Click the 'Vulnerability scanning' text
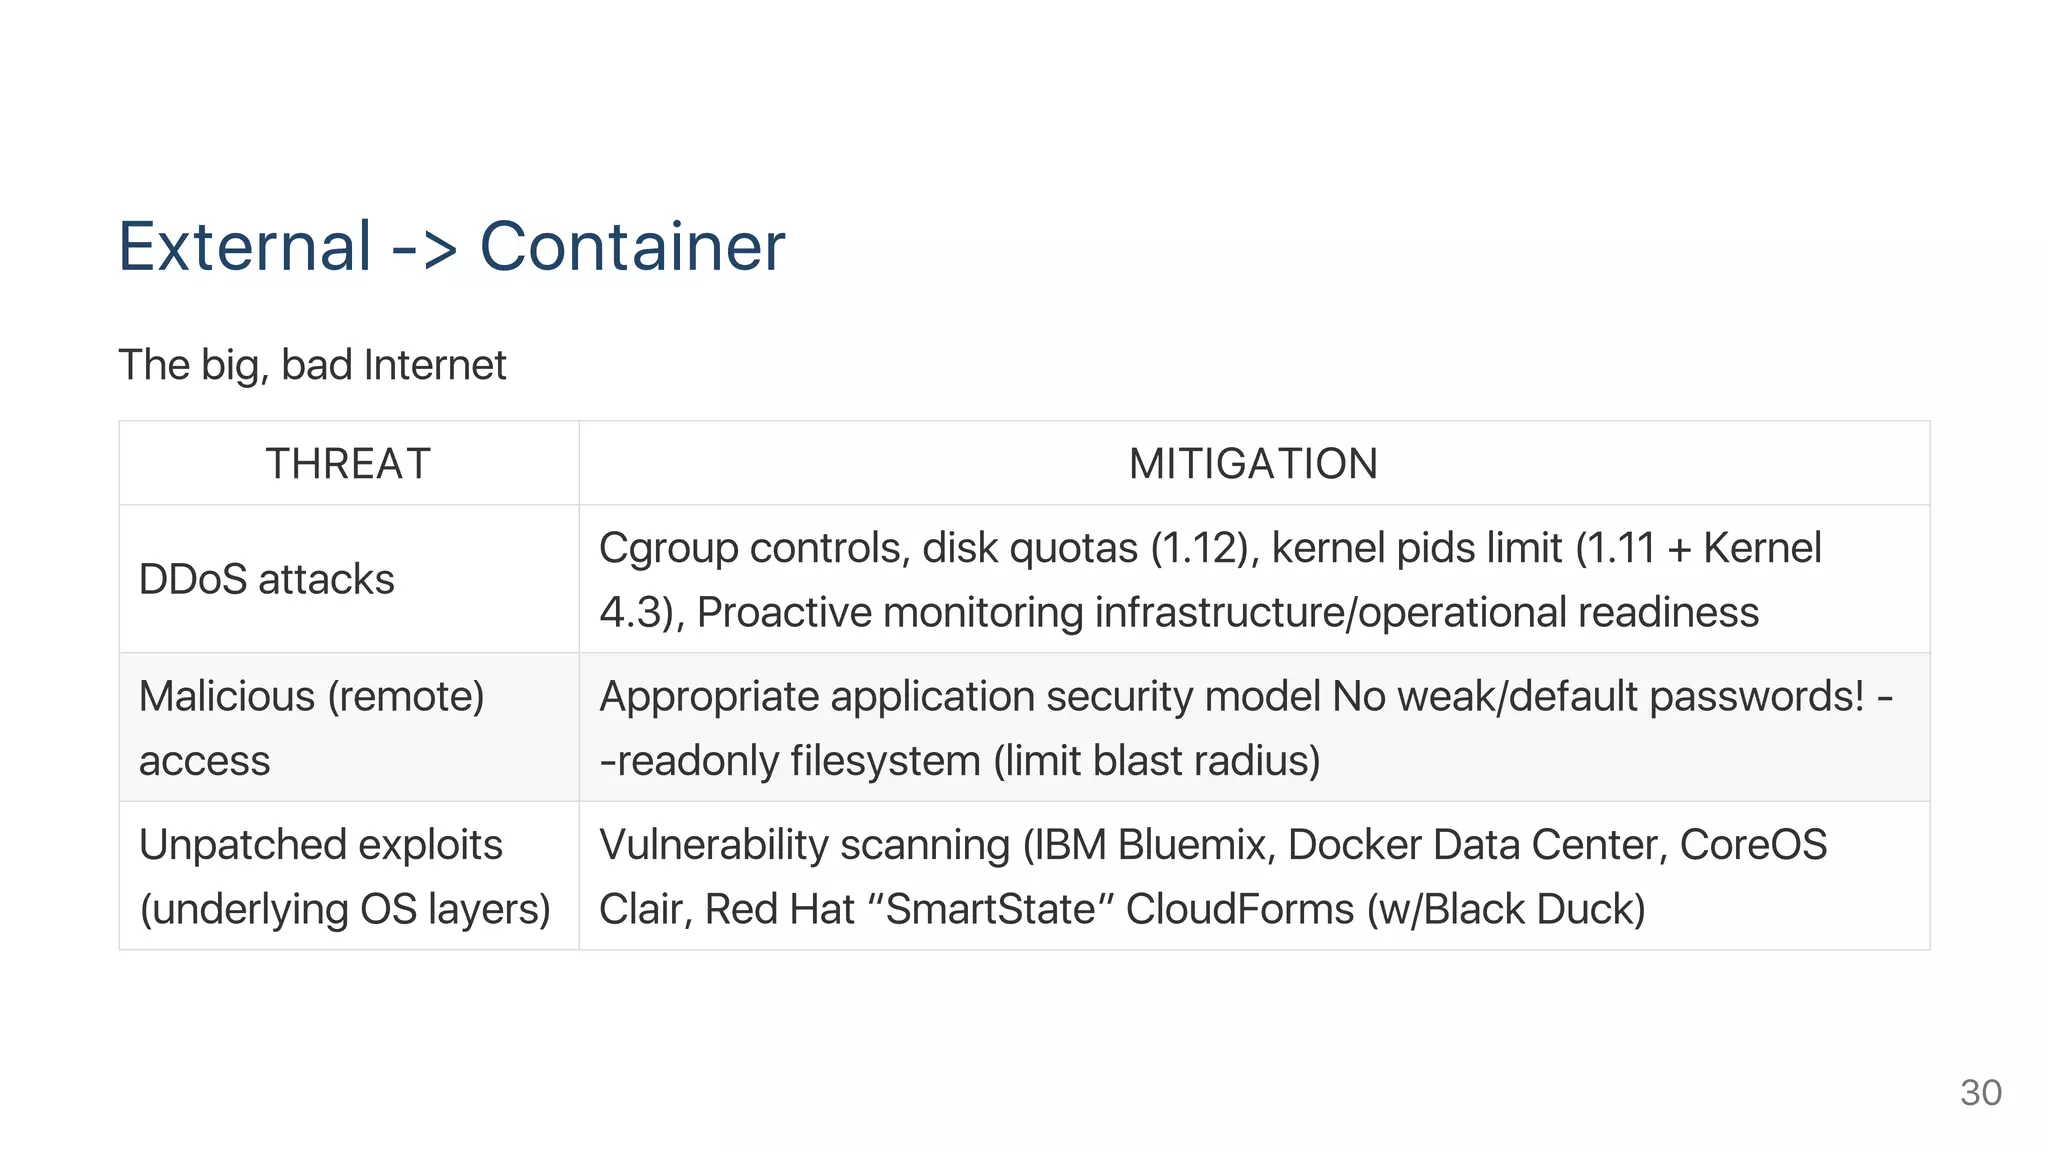Image resolution: width=2048 pixels, height=1152 pixels. point(804,845)
